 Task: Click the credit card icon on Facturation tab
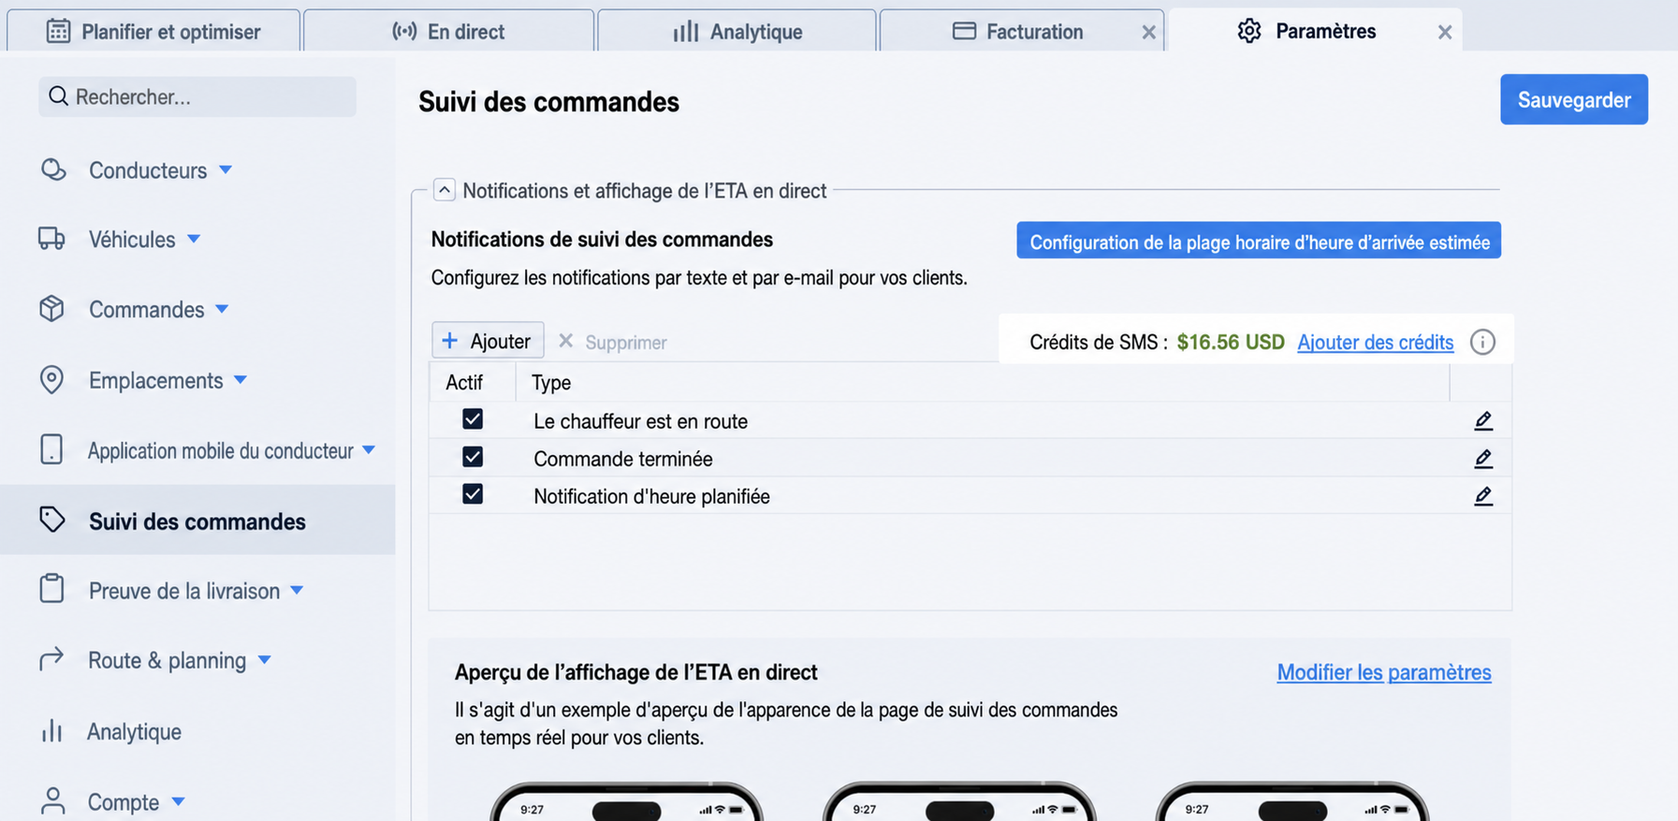(964, 31)
